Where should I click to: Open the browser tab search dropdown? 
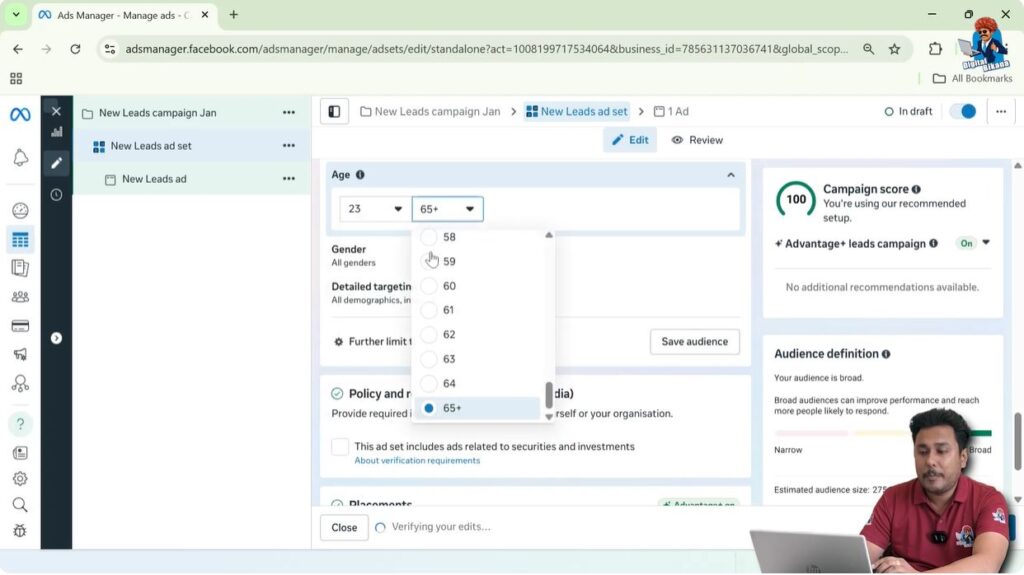pos(16,14)
